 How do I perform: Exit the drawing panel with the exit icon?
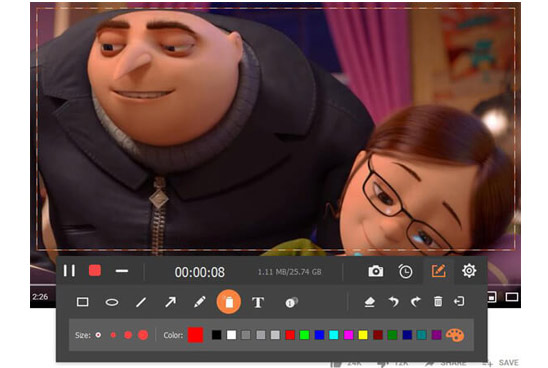pos(459,301)
